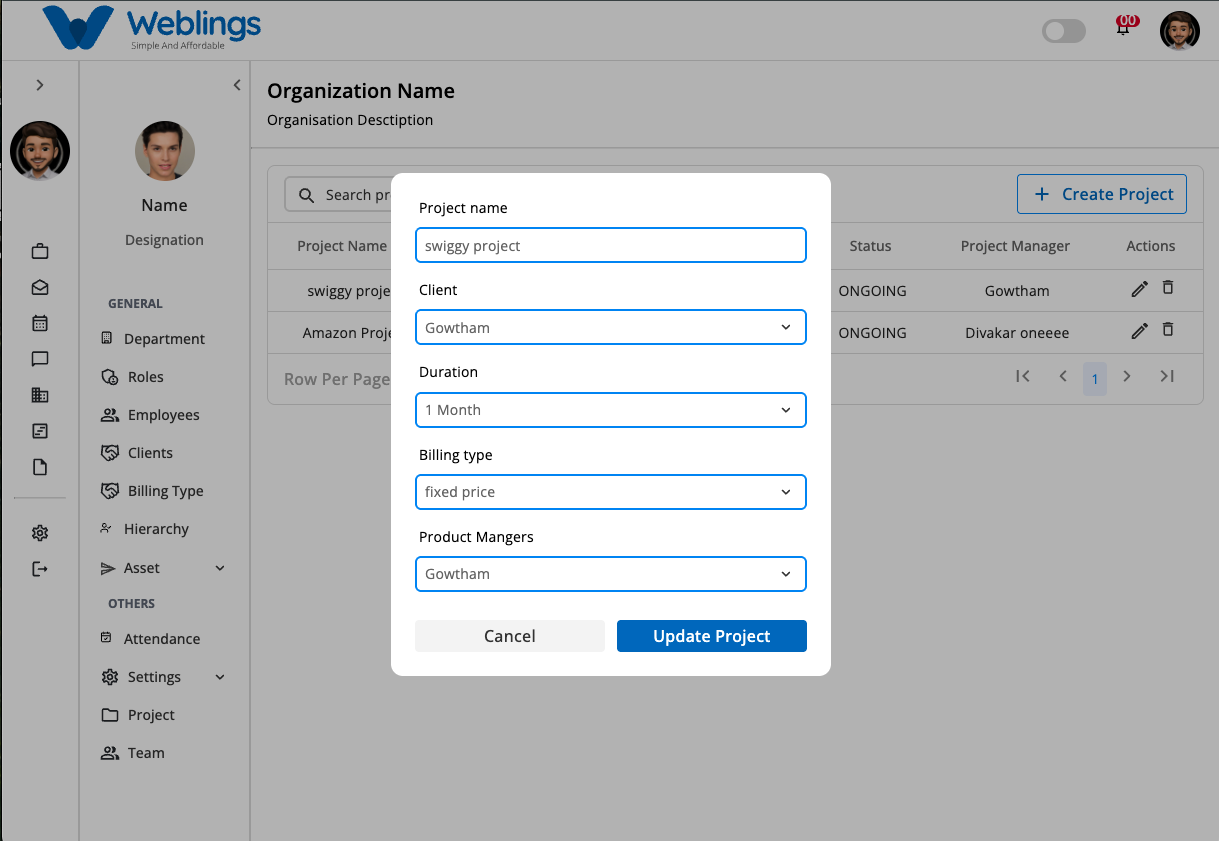Open the Billing type dropdown

point(611,492)
